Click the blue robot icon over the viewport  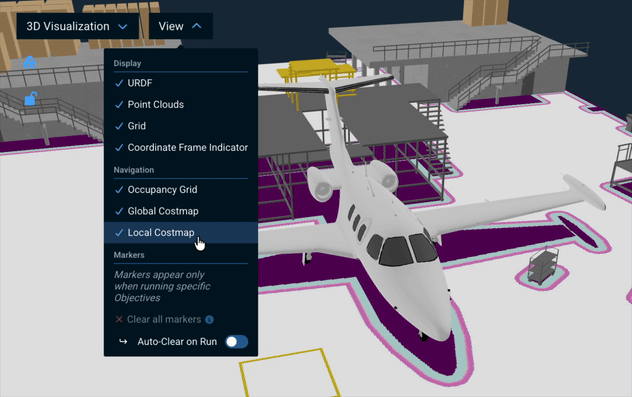[x=30, y=63]
